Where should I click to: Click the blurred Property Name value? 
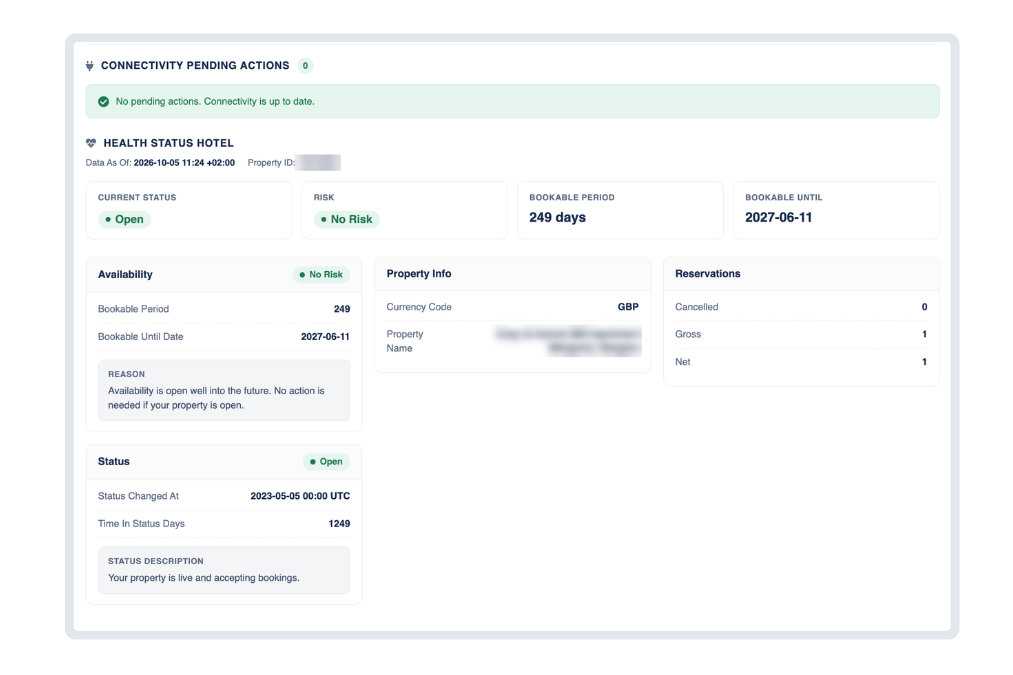[569, 341]
